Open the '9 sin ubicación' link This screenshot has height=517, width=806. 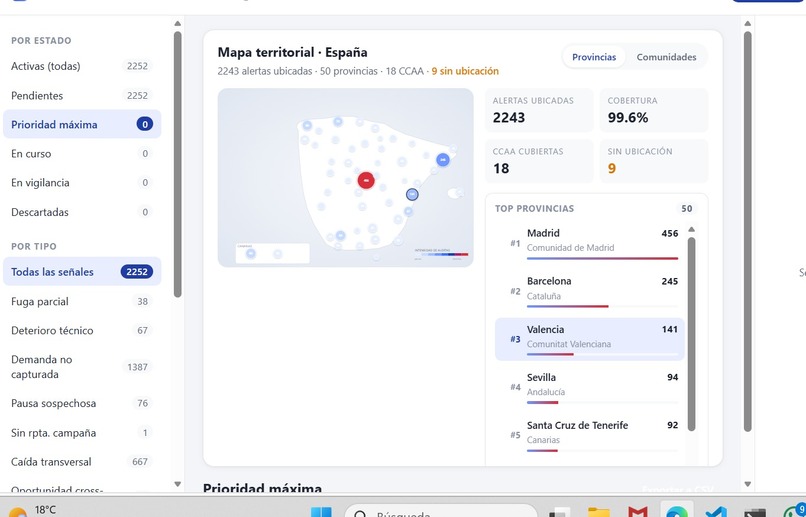click(x=465, y=71)
